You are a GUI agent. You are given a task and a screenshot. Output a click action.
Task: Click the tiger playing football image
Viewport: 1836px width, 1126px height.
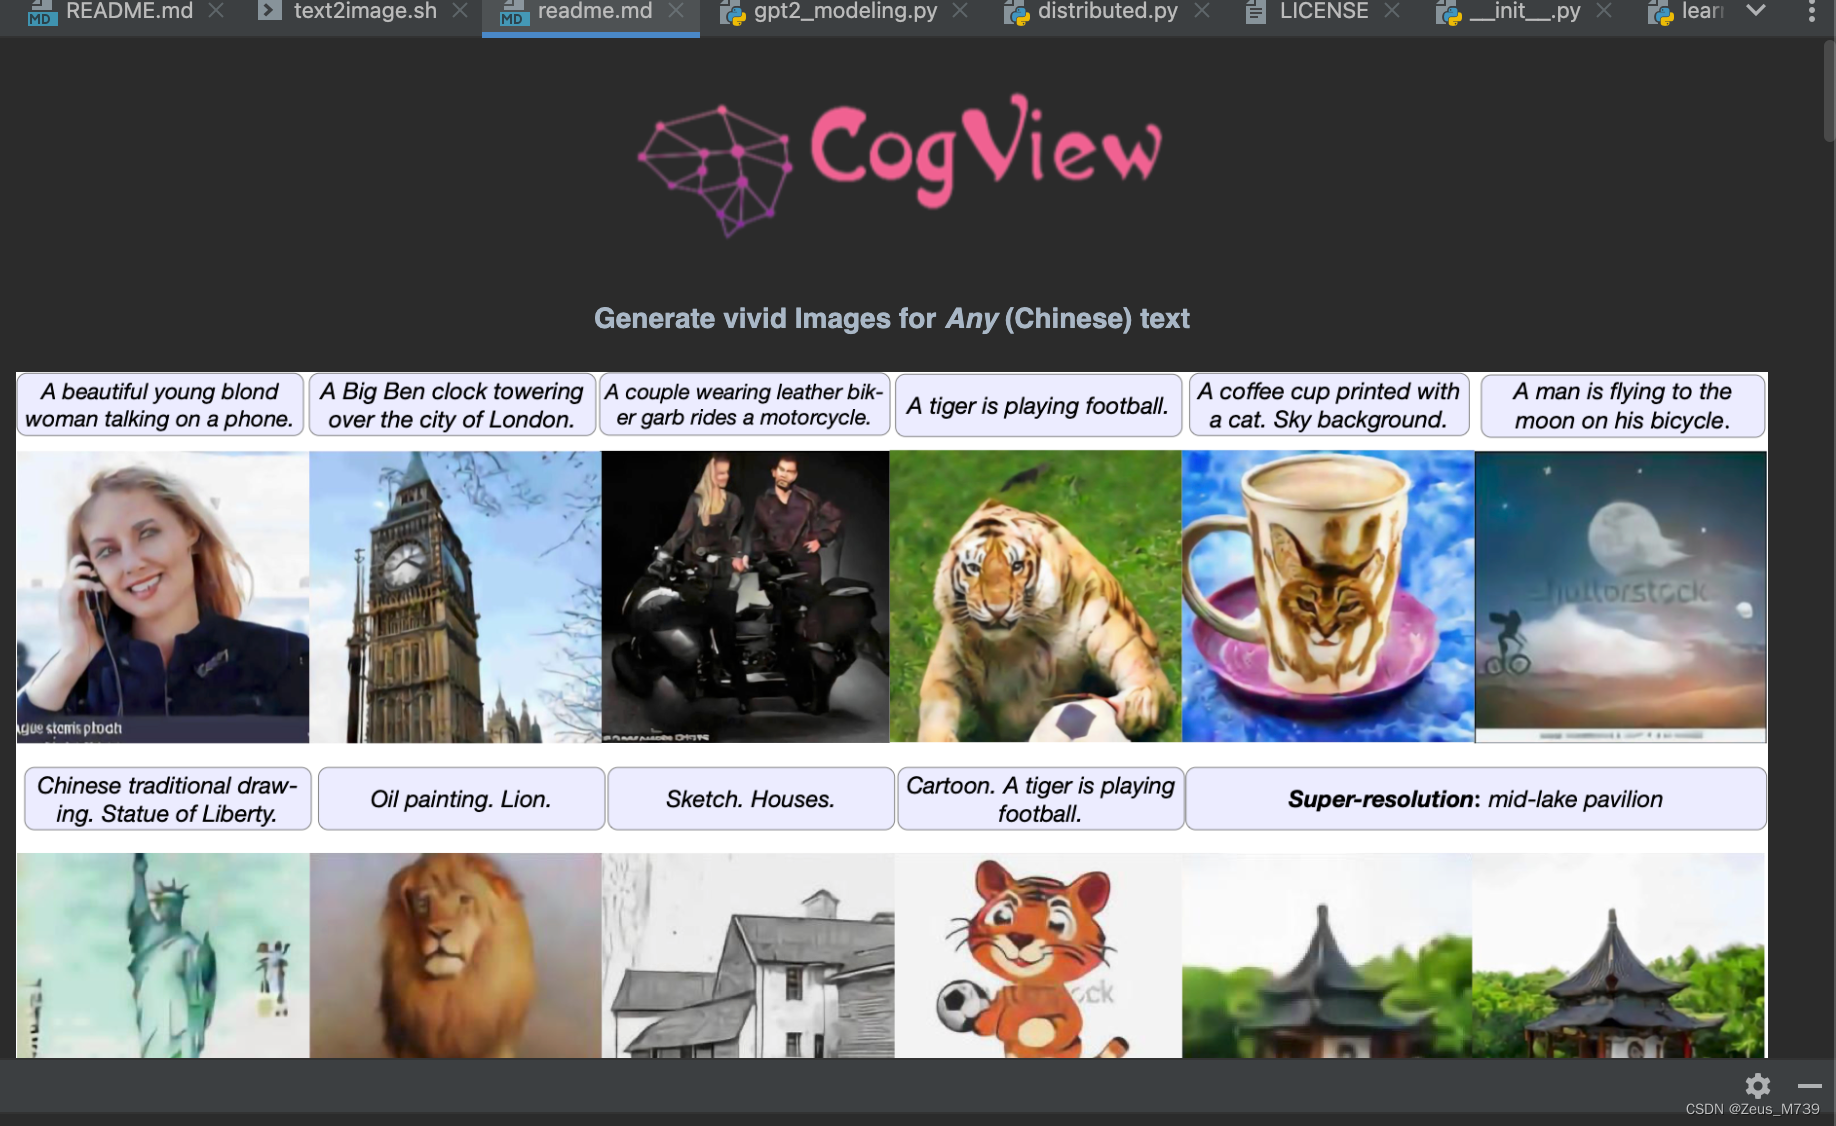[x=1035, y=595]
